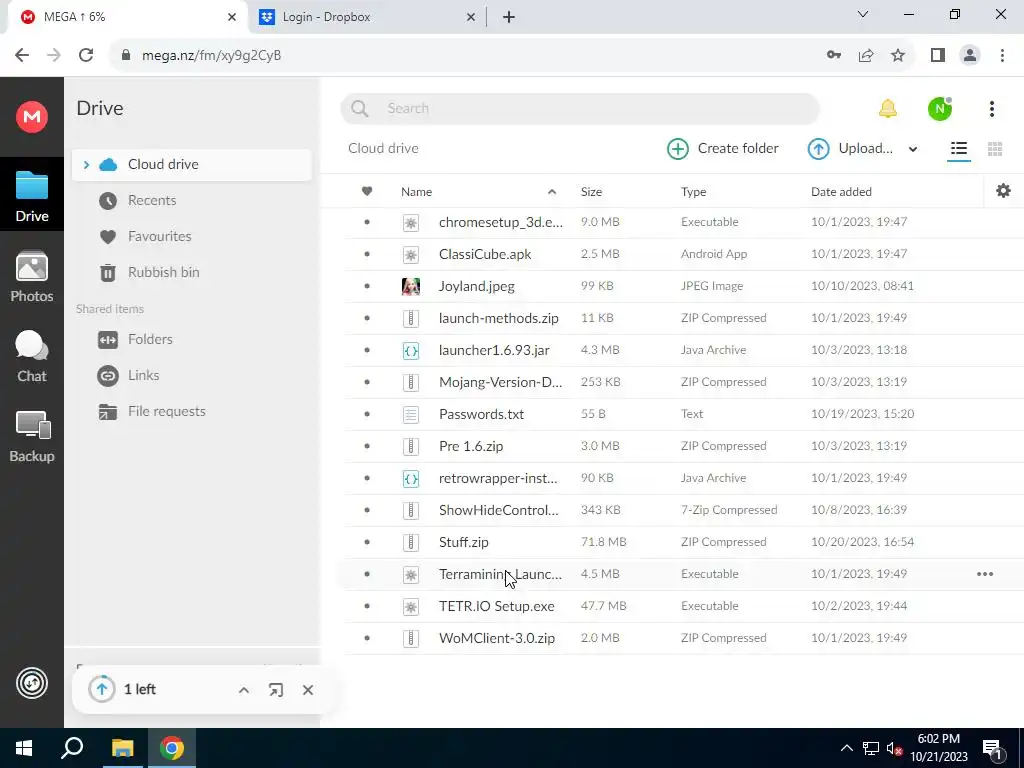The width and height of the screenshot is (1024, 768).
Task: Bookmark this page star
Action: click(x=898, y=56)
